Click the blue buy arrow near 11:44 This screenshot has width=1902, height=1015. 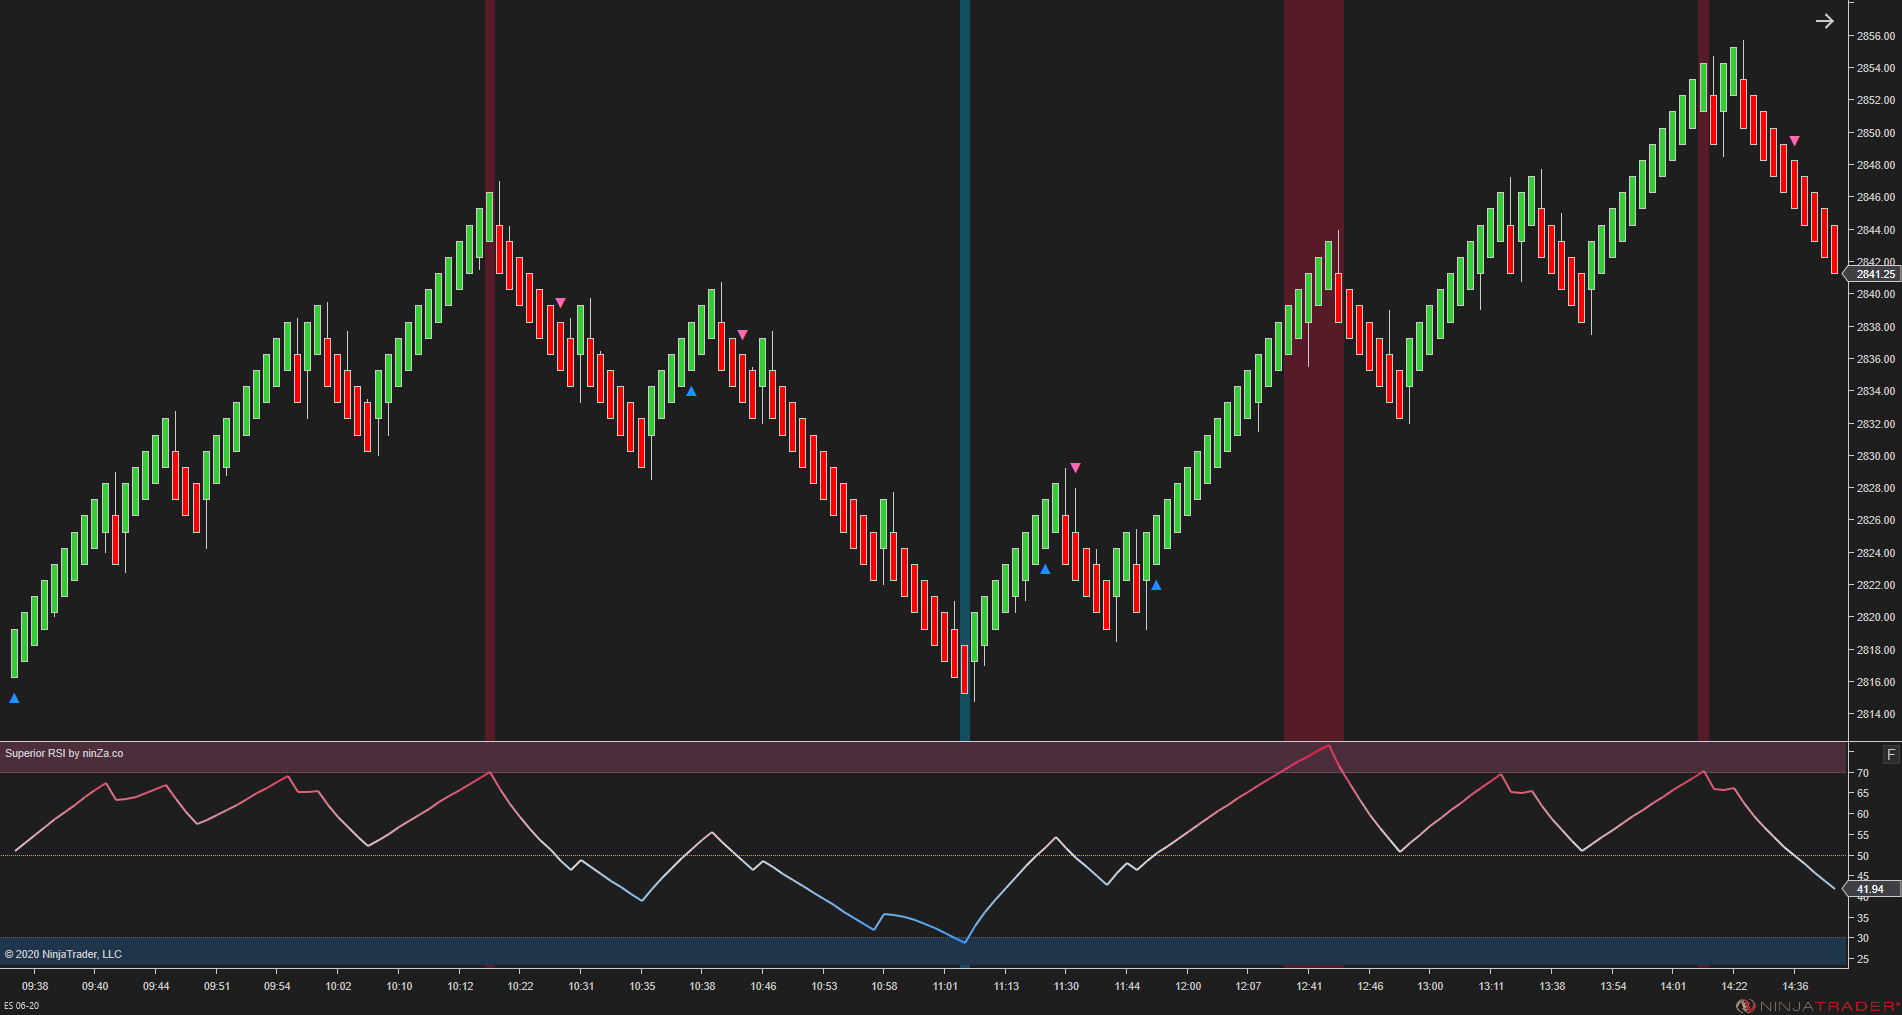pos(1157,585)
